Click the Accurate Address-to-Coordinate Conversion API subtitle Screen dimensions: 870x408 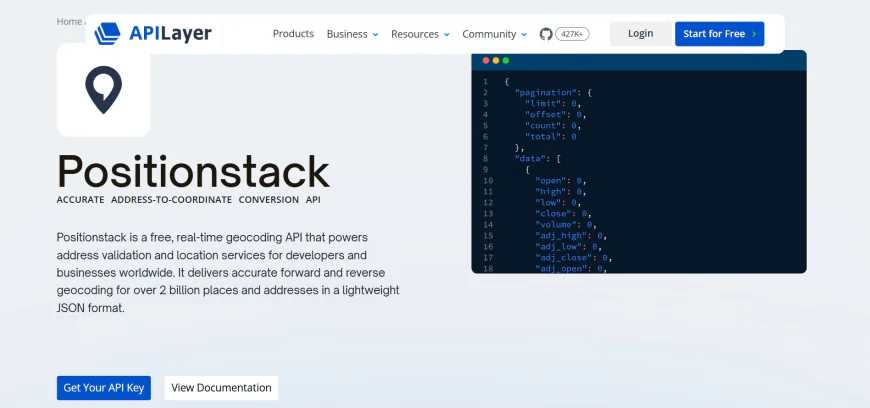pyautogui.click(x=189, y=200)
